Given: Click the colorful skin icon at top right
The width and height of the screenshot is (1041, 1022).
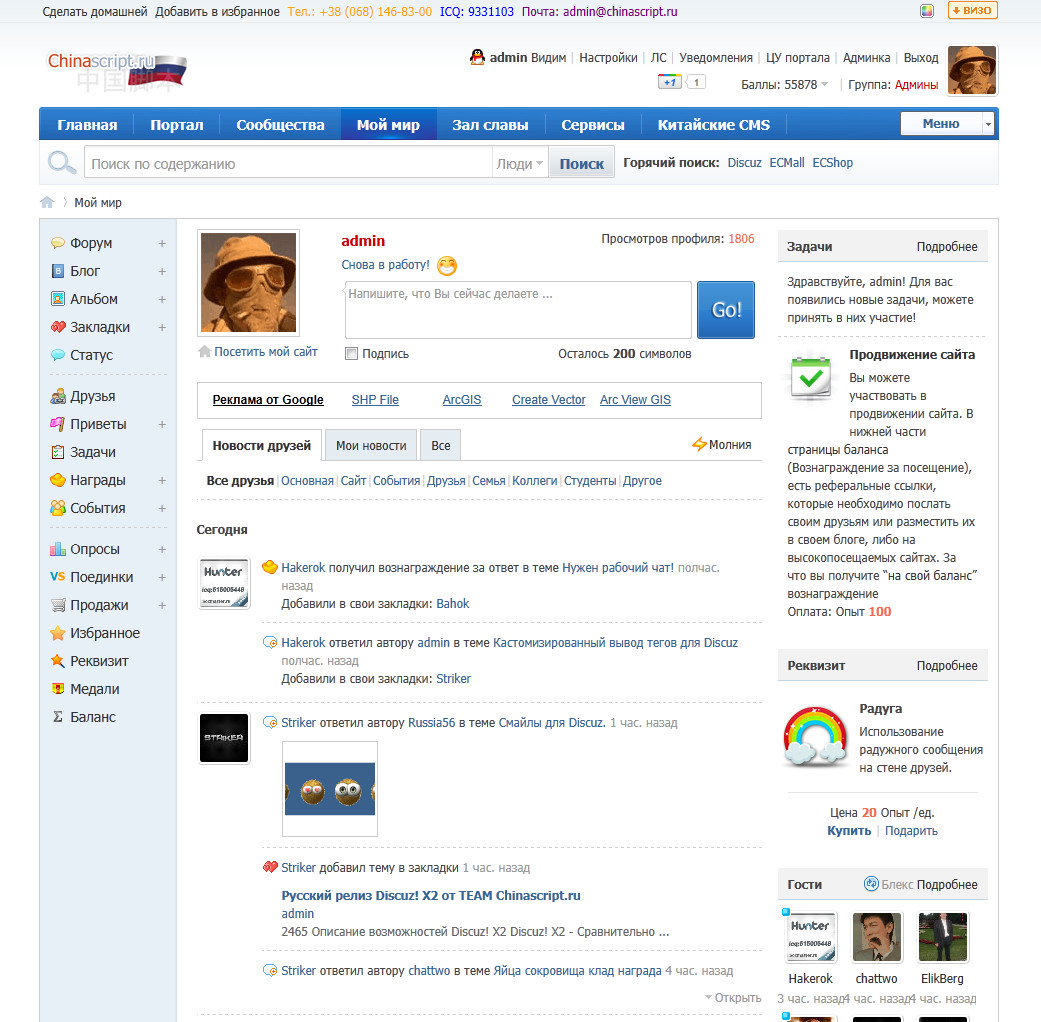Looking at the screenshot, I should [x=927, y=11].
